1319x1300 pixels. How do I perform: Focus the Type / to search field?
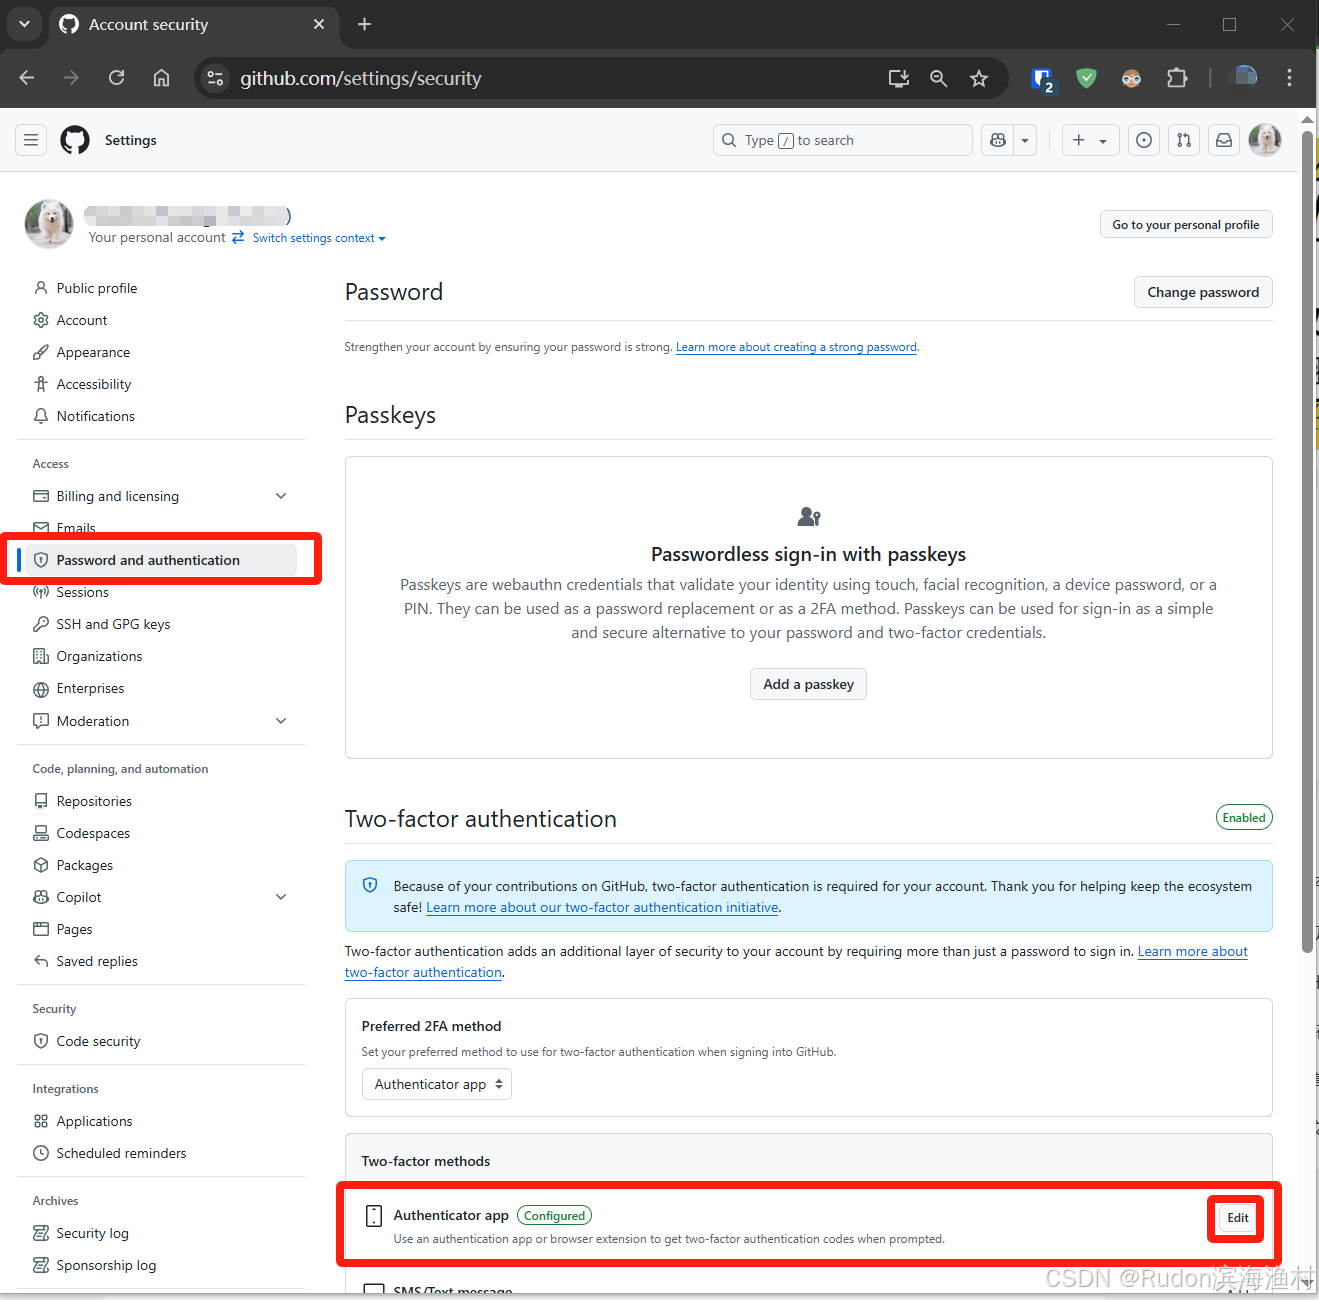point(843,140)
